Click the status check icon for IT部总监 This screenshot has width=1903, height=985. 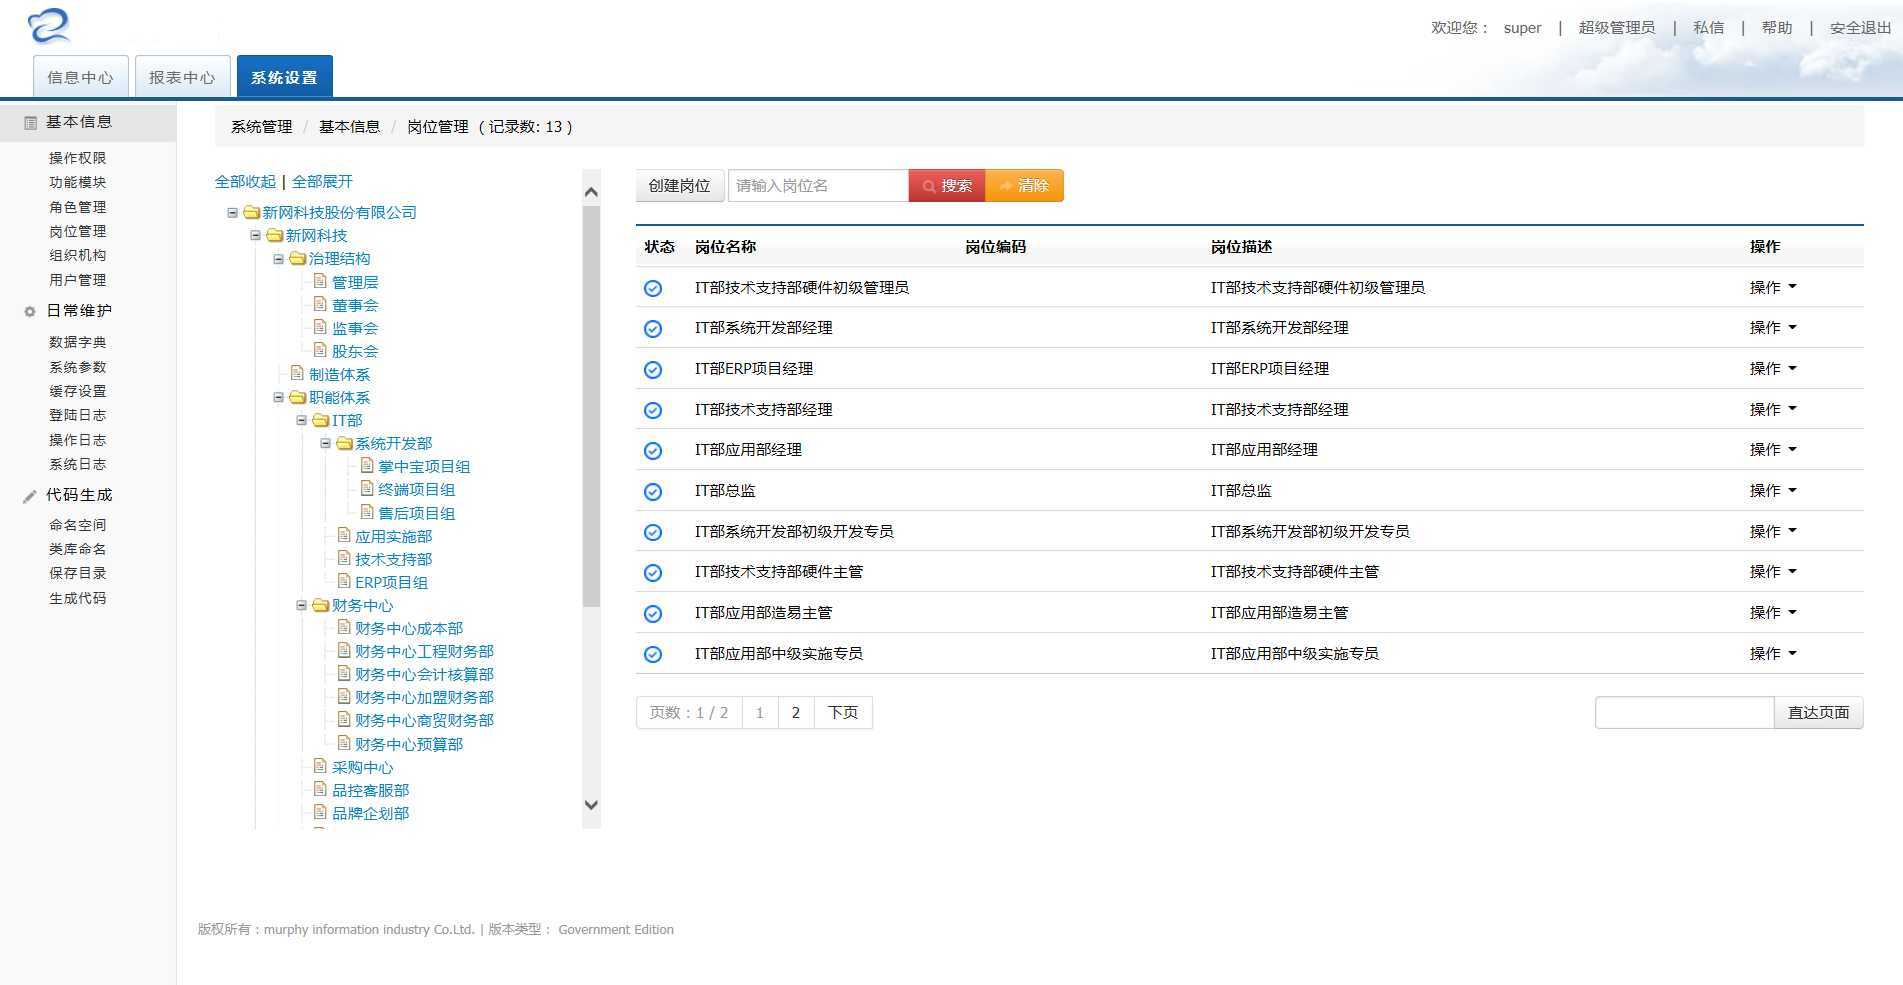click(x=653, y=492)
